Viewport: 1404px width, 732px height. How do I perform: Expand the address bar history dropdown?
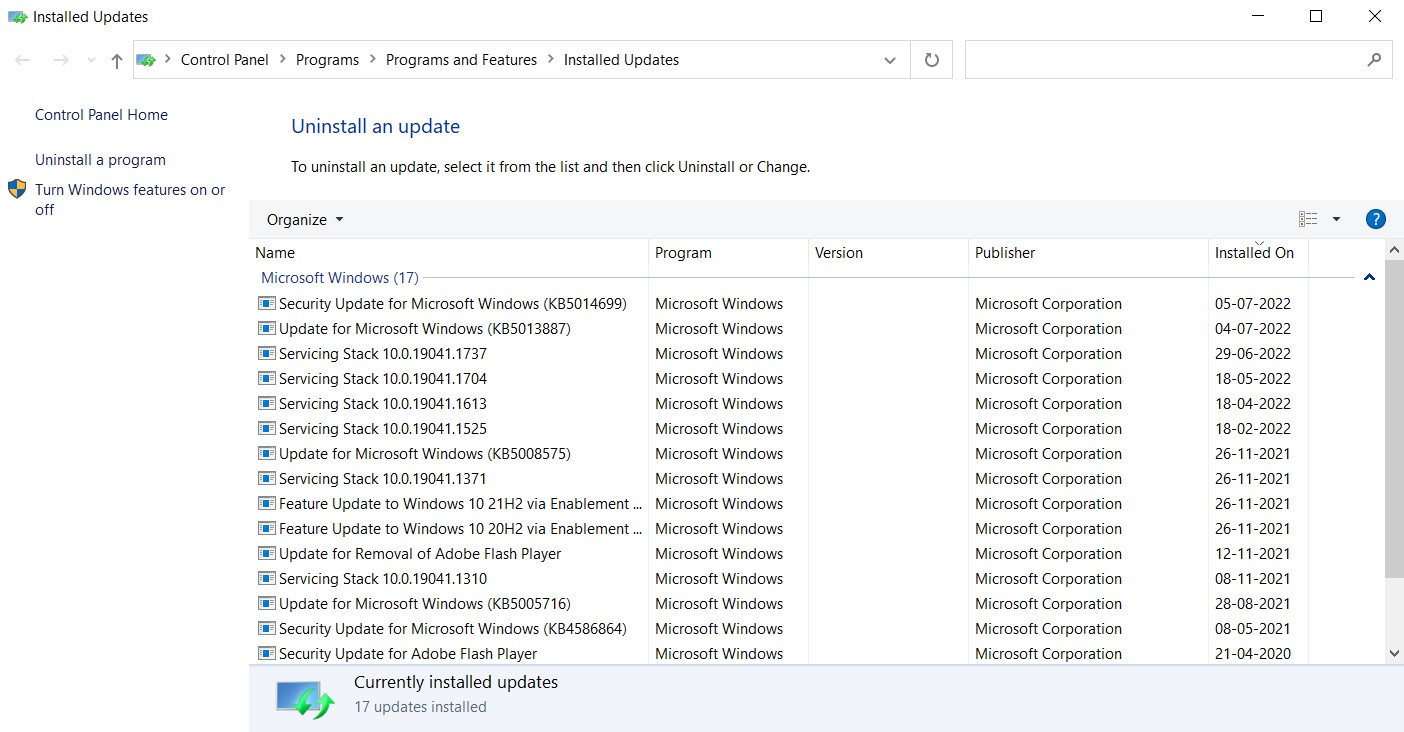[889, 60]
